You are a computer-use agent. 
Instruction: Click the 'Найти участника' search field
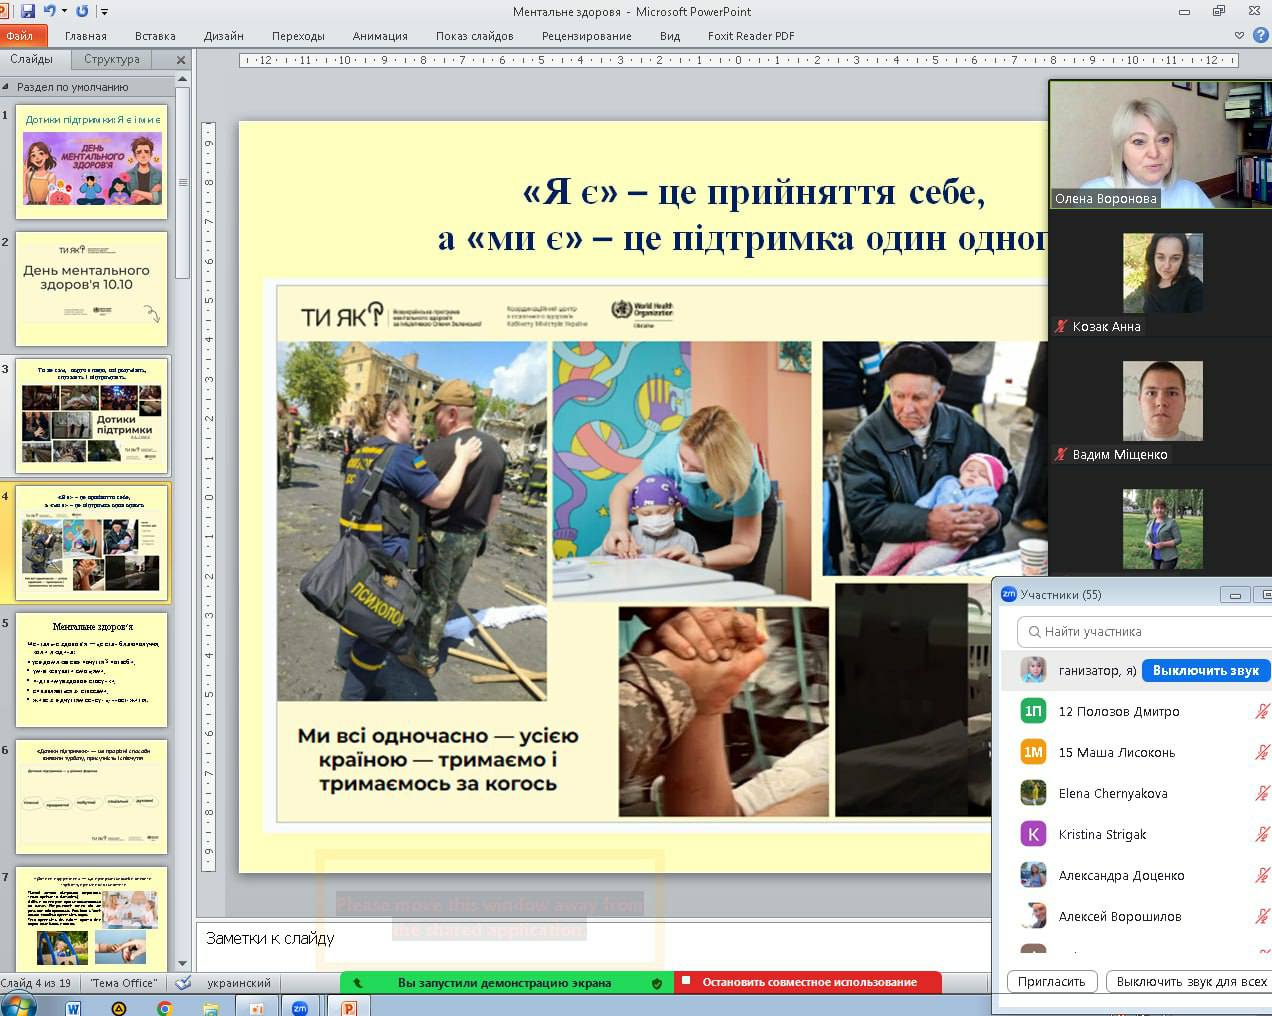[1140, 632]
